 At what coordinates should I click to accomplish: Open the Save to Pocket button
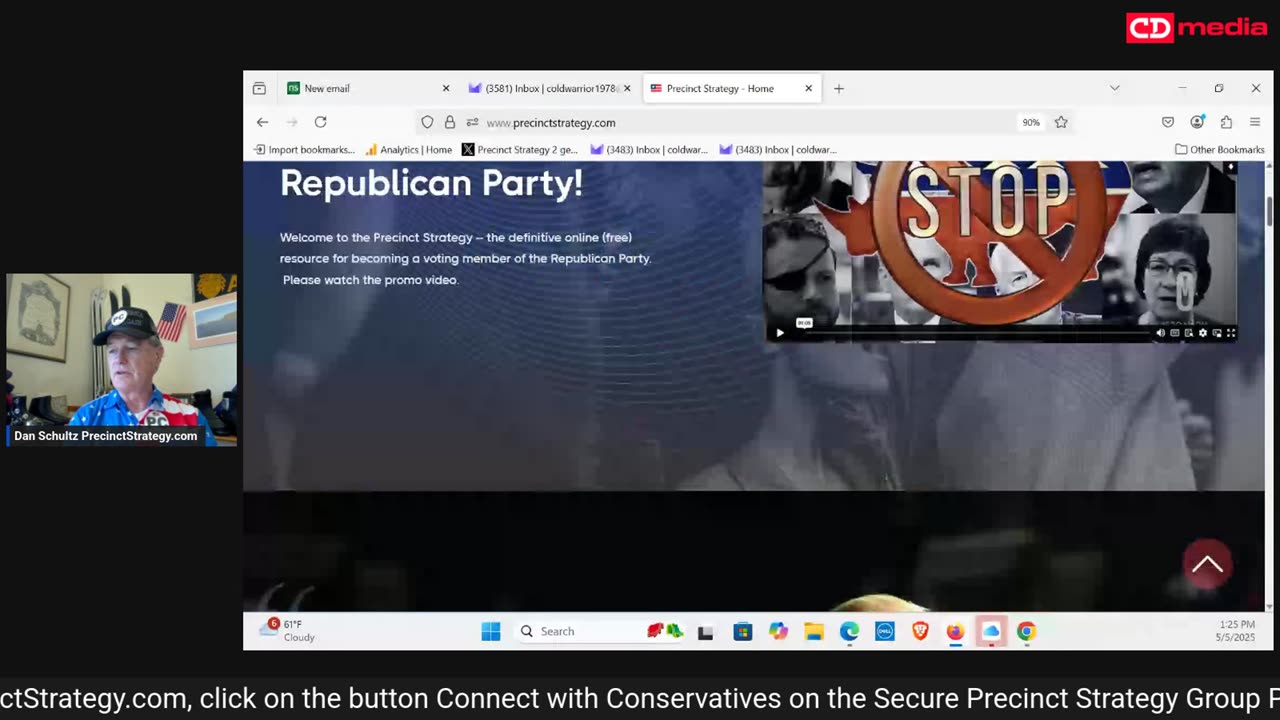point(1168,122)
